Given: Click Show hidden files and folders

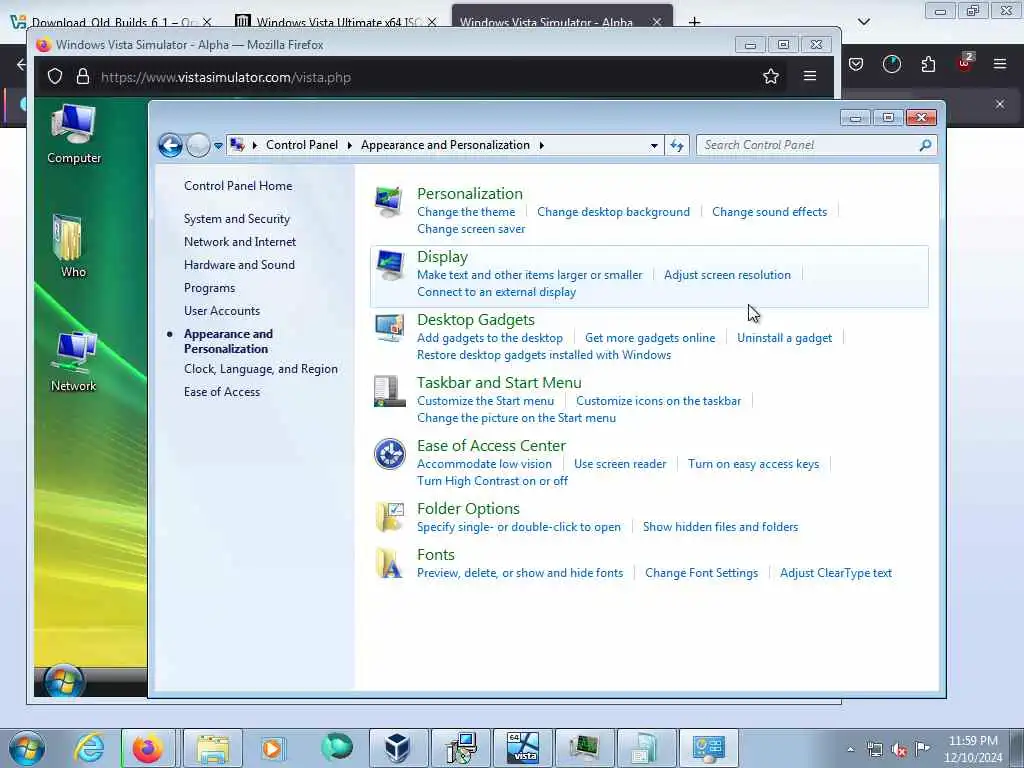Looking at the screenshot, I should click(720, 527).
